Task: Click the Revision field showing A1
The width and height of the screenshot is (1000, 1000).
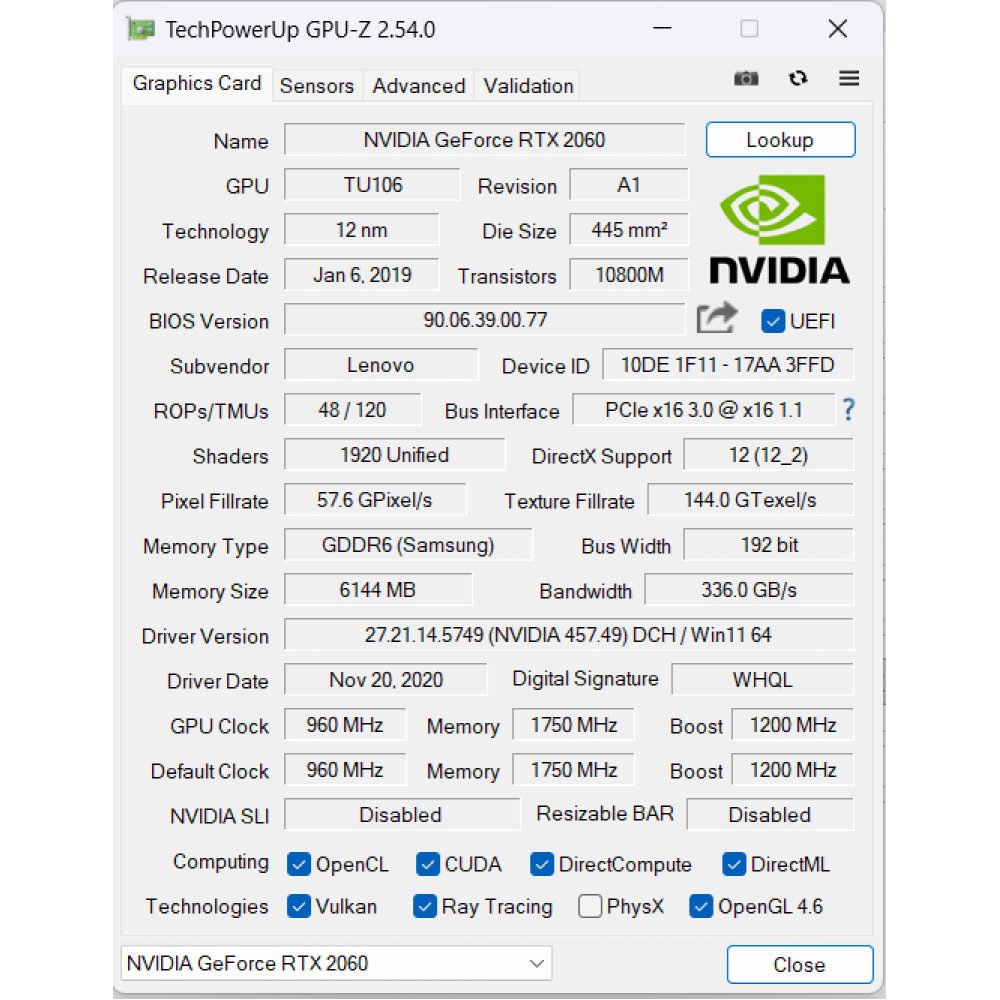Action: point(629,185)
